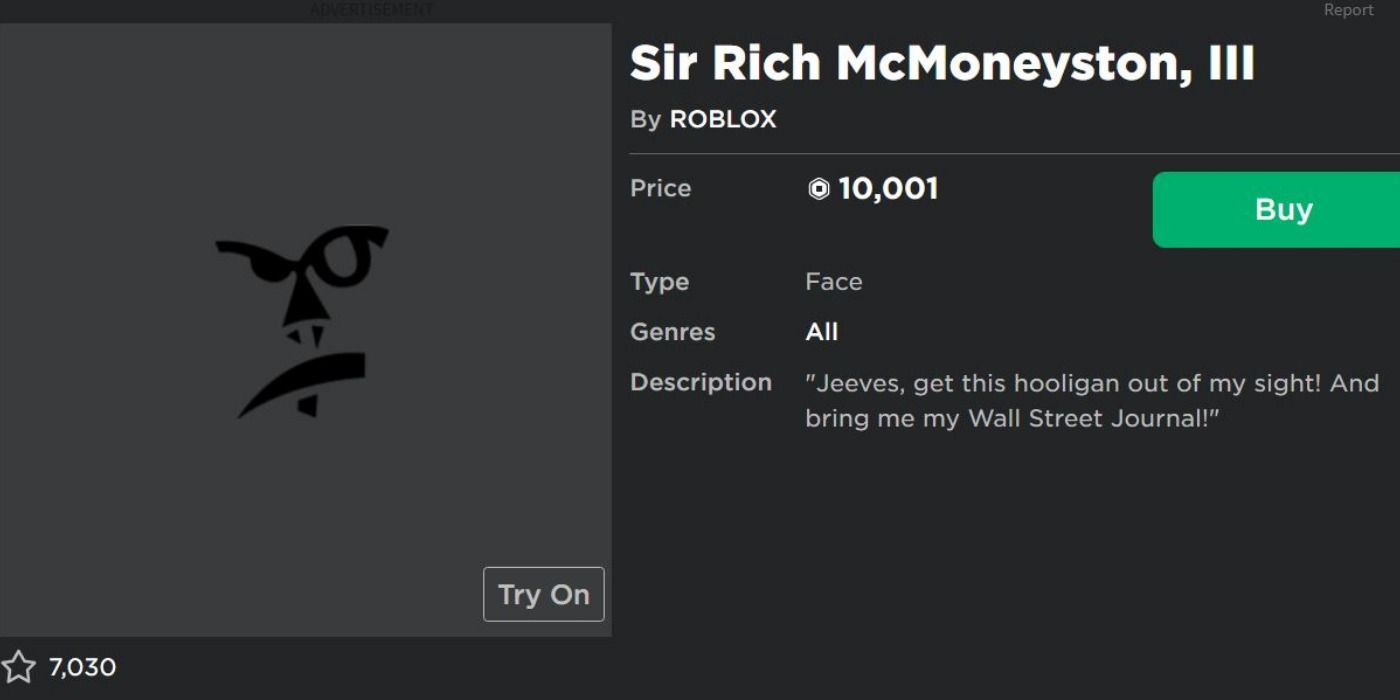This screenshot has height=700, width=1400.
Task: Click the Robux currency icon
Action: coord(819,189)
